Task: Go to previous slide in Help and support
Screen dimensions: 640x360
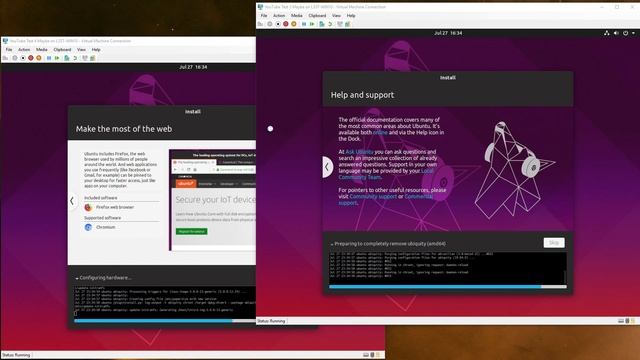Action: pyautogui.click(x=327, y=167)
